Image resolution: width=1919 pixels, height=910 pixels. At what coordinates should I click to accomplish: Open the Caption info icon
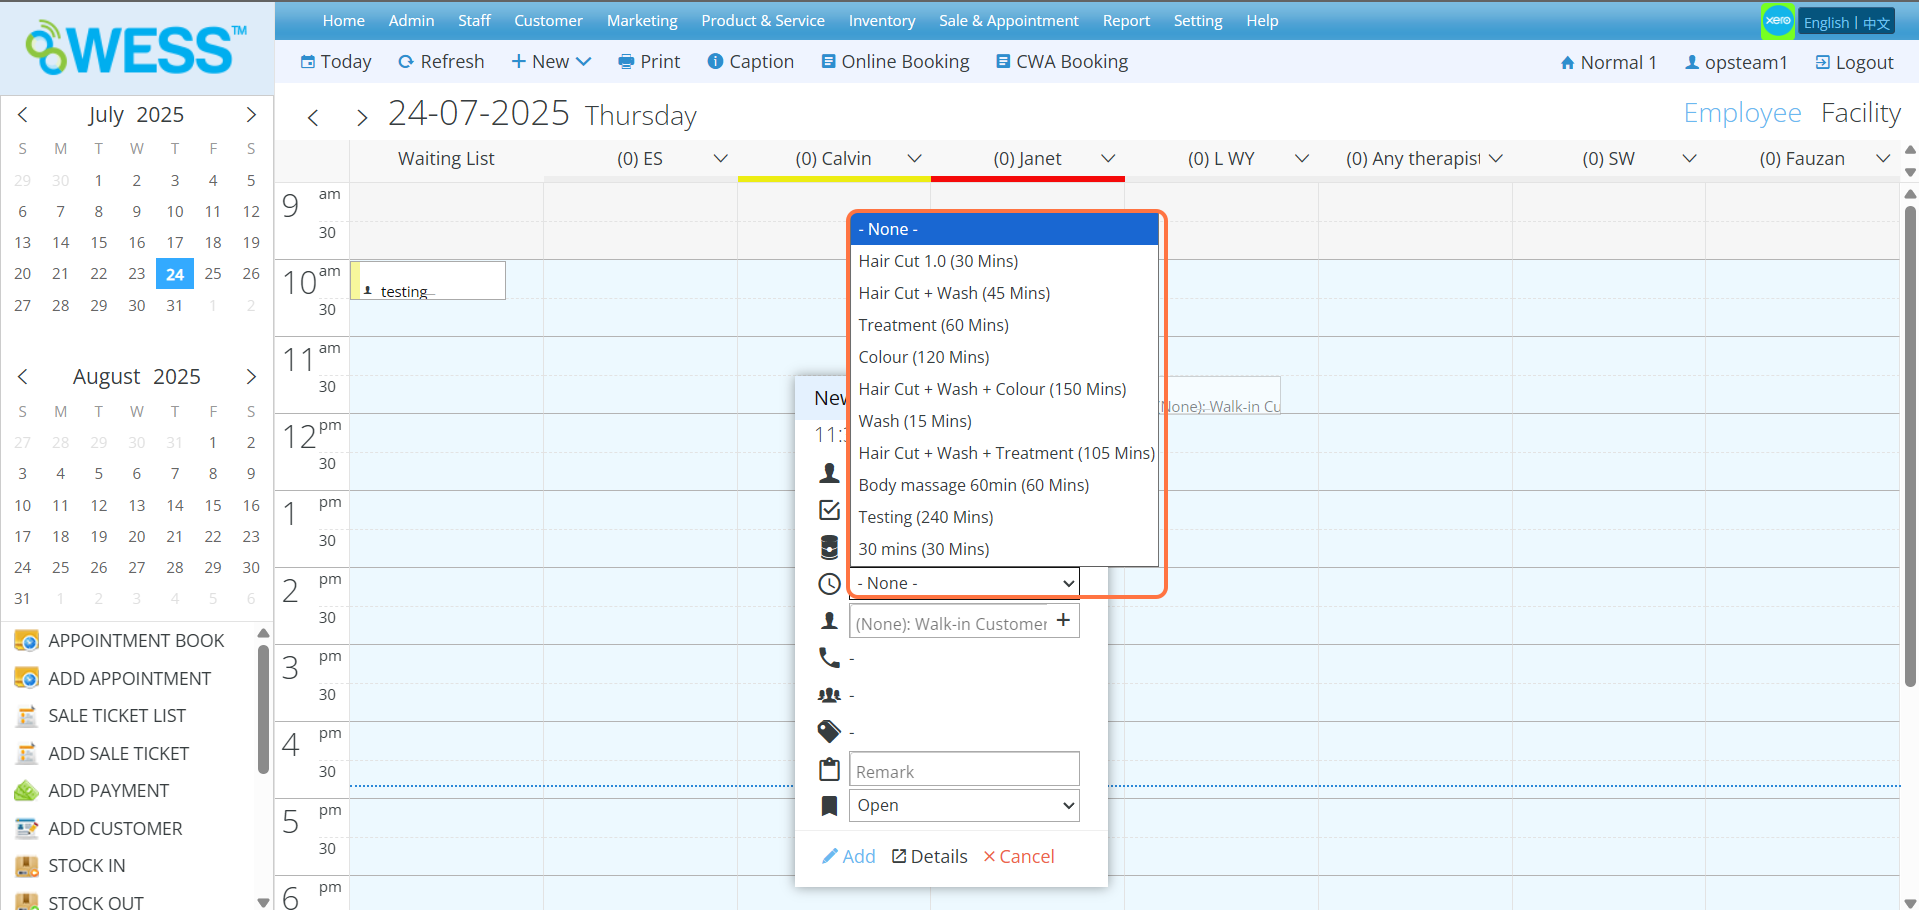click(x=715, y=62)
